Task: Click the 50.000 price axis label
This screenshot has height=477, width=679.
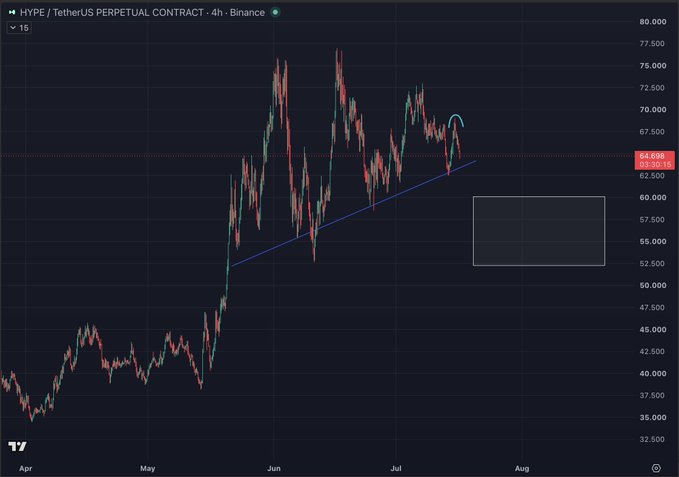Action: click(653, 285)
